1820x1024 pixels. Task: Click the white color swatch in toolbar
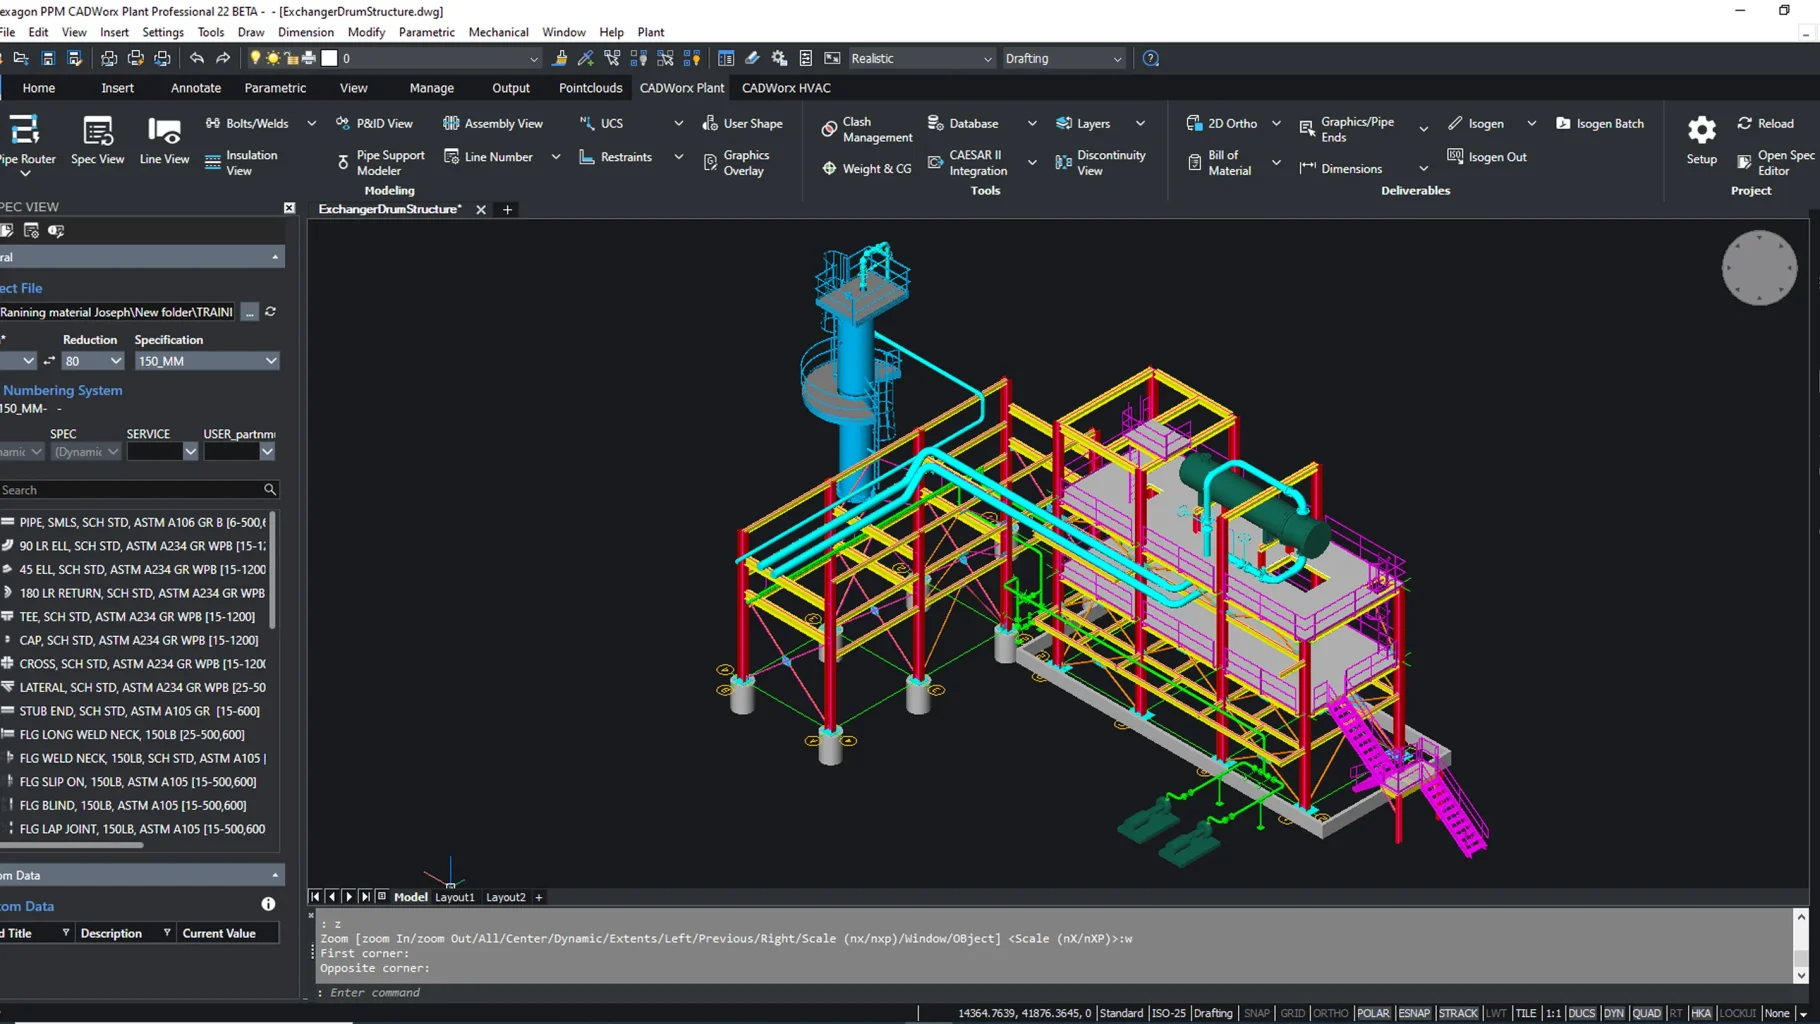coord(329,58)
